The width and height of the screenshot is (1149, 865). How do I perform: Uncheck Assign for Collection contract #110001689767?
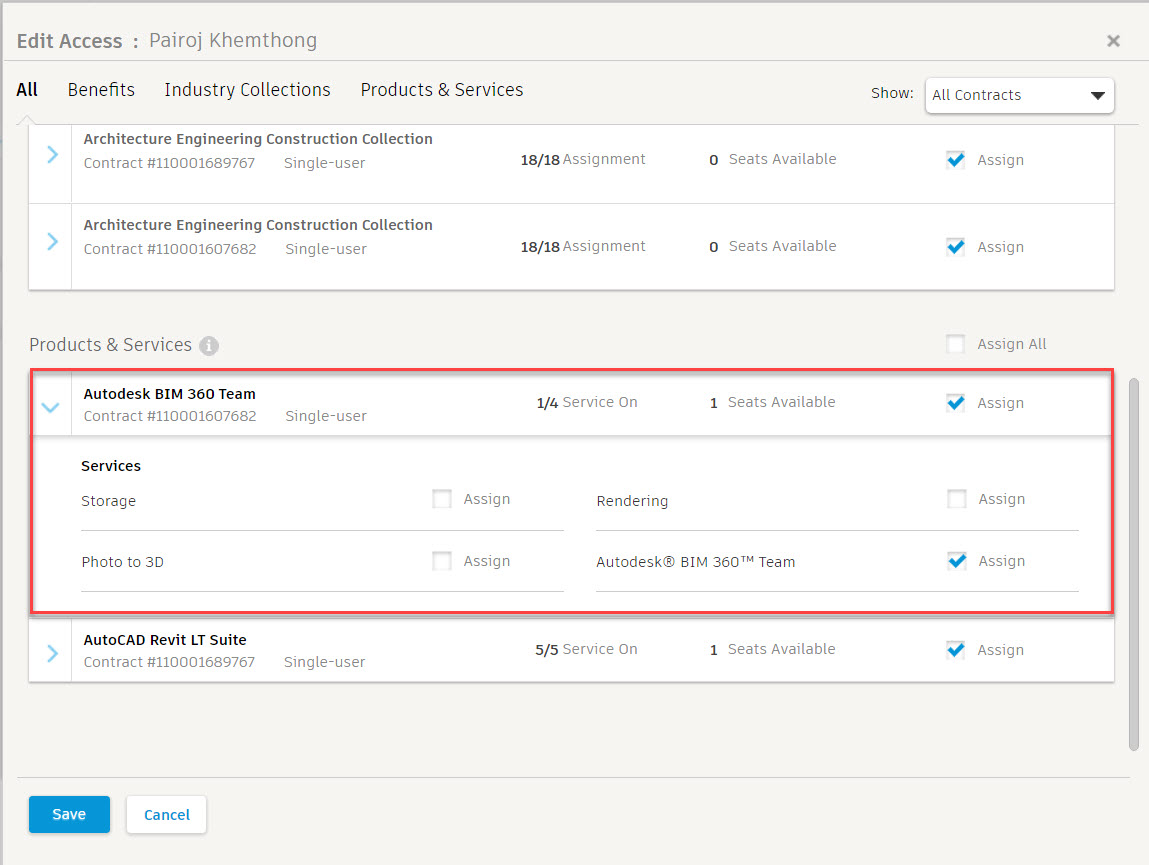pyautogui.click(x=956, y=160)
